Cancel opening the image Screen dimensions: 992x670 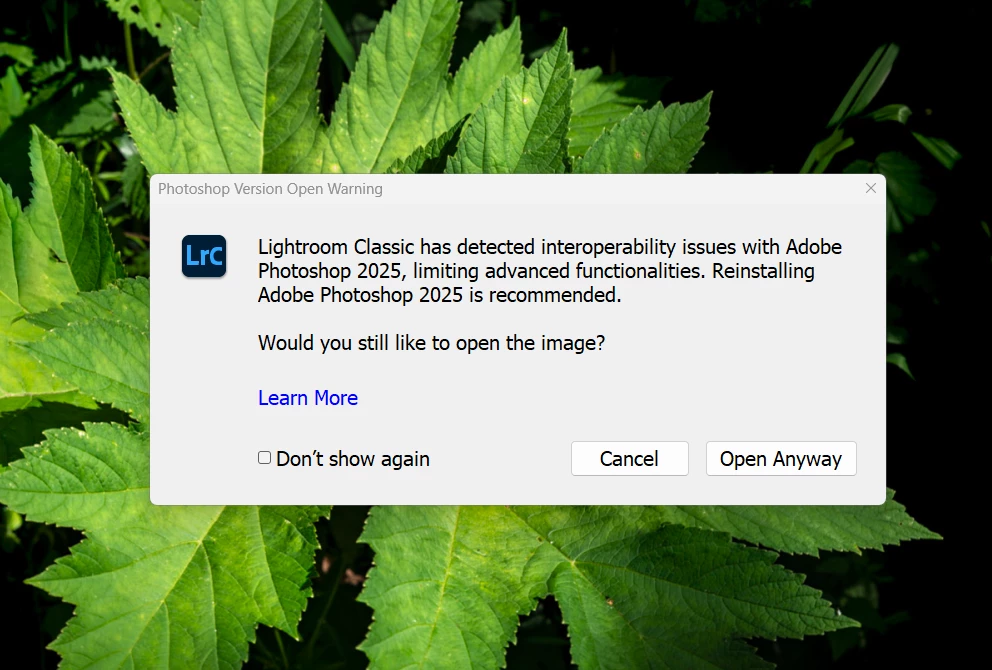tap(629, 459)
